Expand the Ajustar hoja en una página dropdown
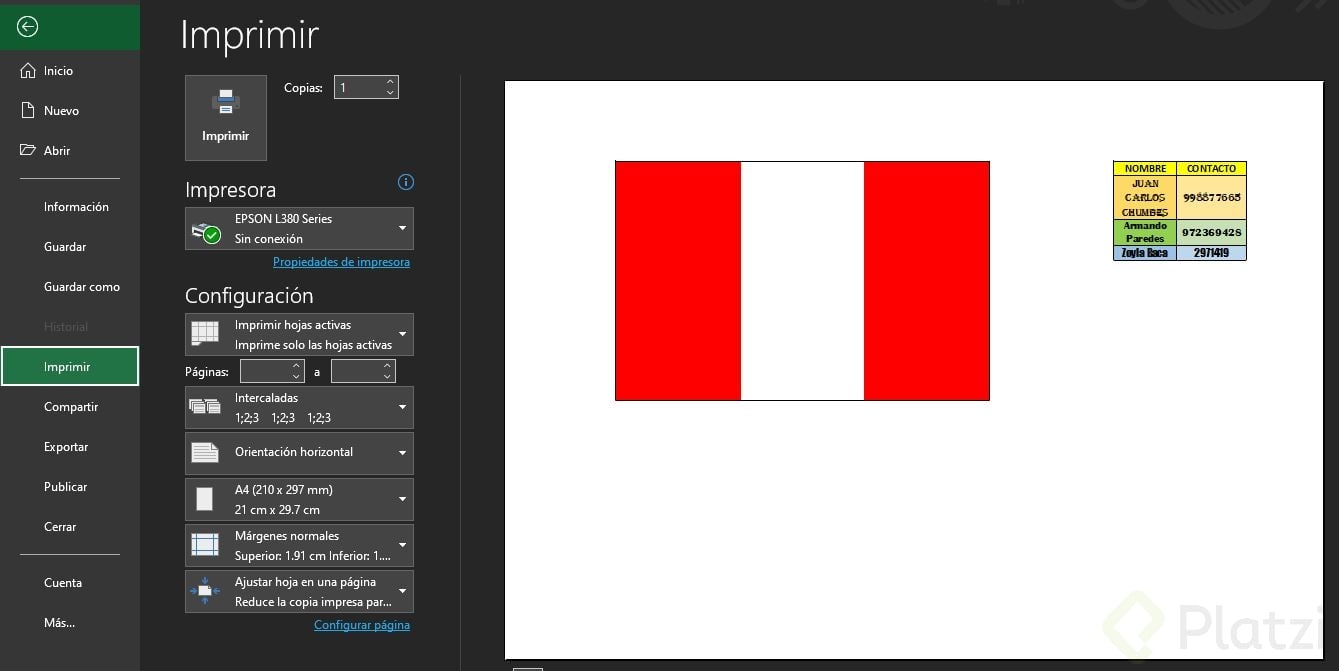The image size is (1339, 671). 299,591
